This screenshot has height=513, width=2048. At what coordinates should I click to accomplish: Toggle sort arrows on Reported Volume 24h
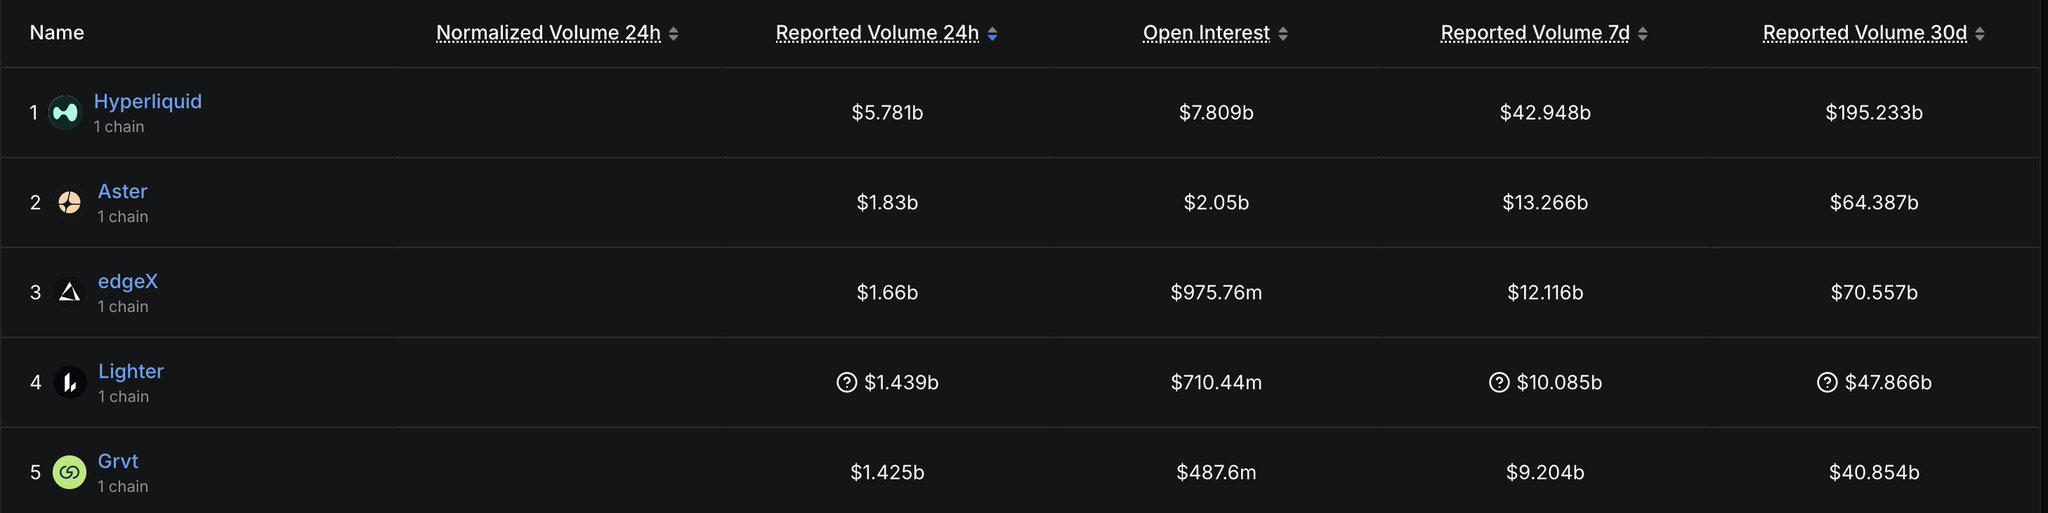(992, 34)
